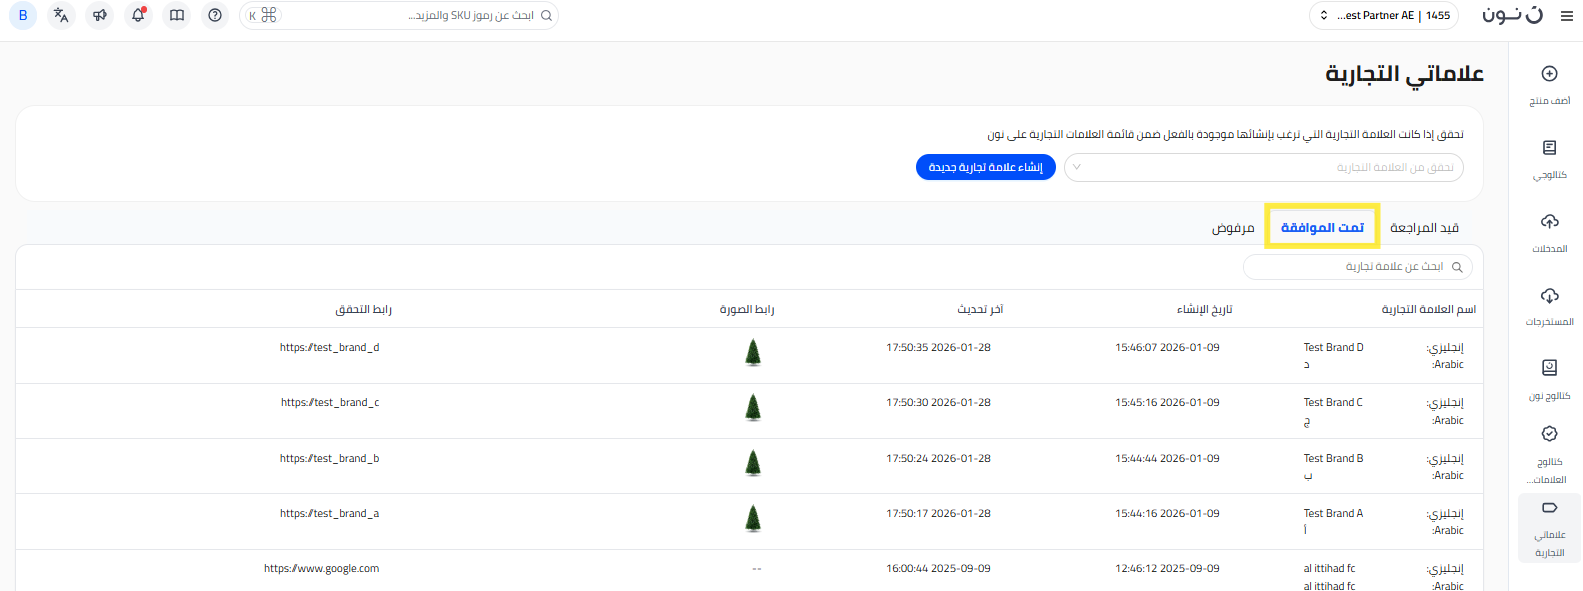The image size is (1583, 591).
Task: Click the إنشاء علامة تجارية جديدة button
Action: click(985, 167)
